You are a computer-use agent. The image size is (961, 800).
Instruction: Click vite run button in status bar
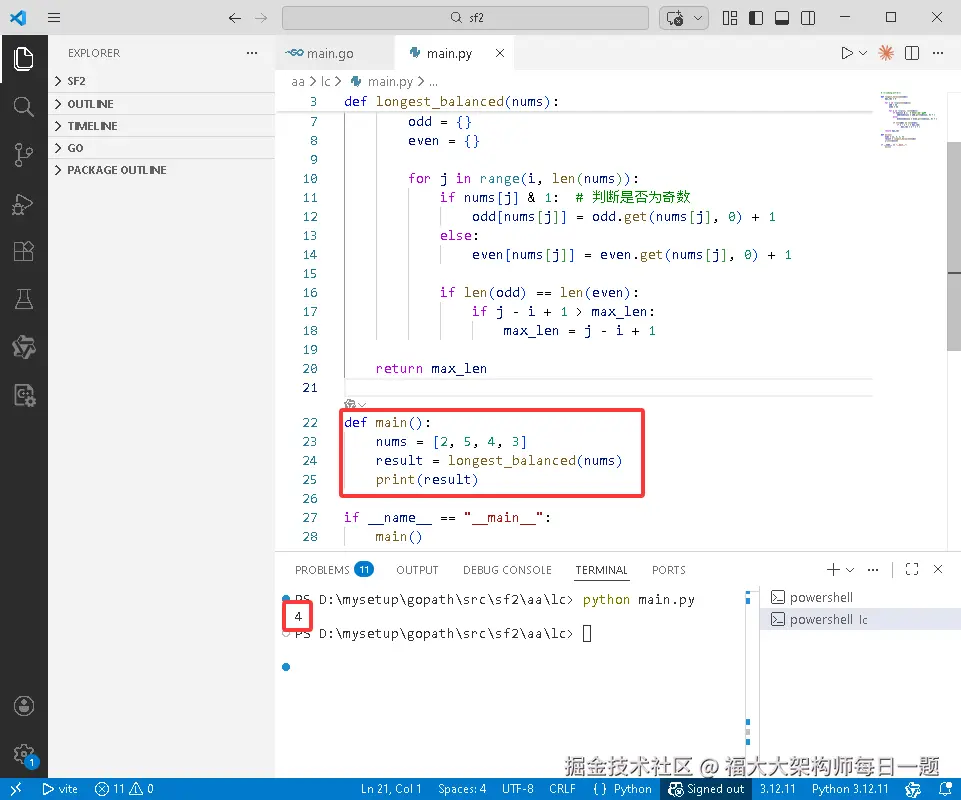click(60, 789)
